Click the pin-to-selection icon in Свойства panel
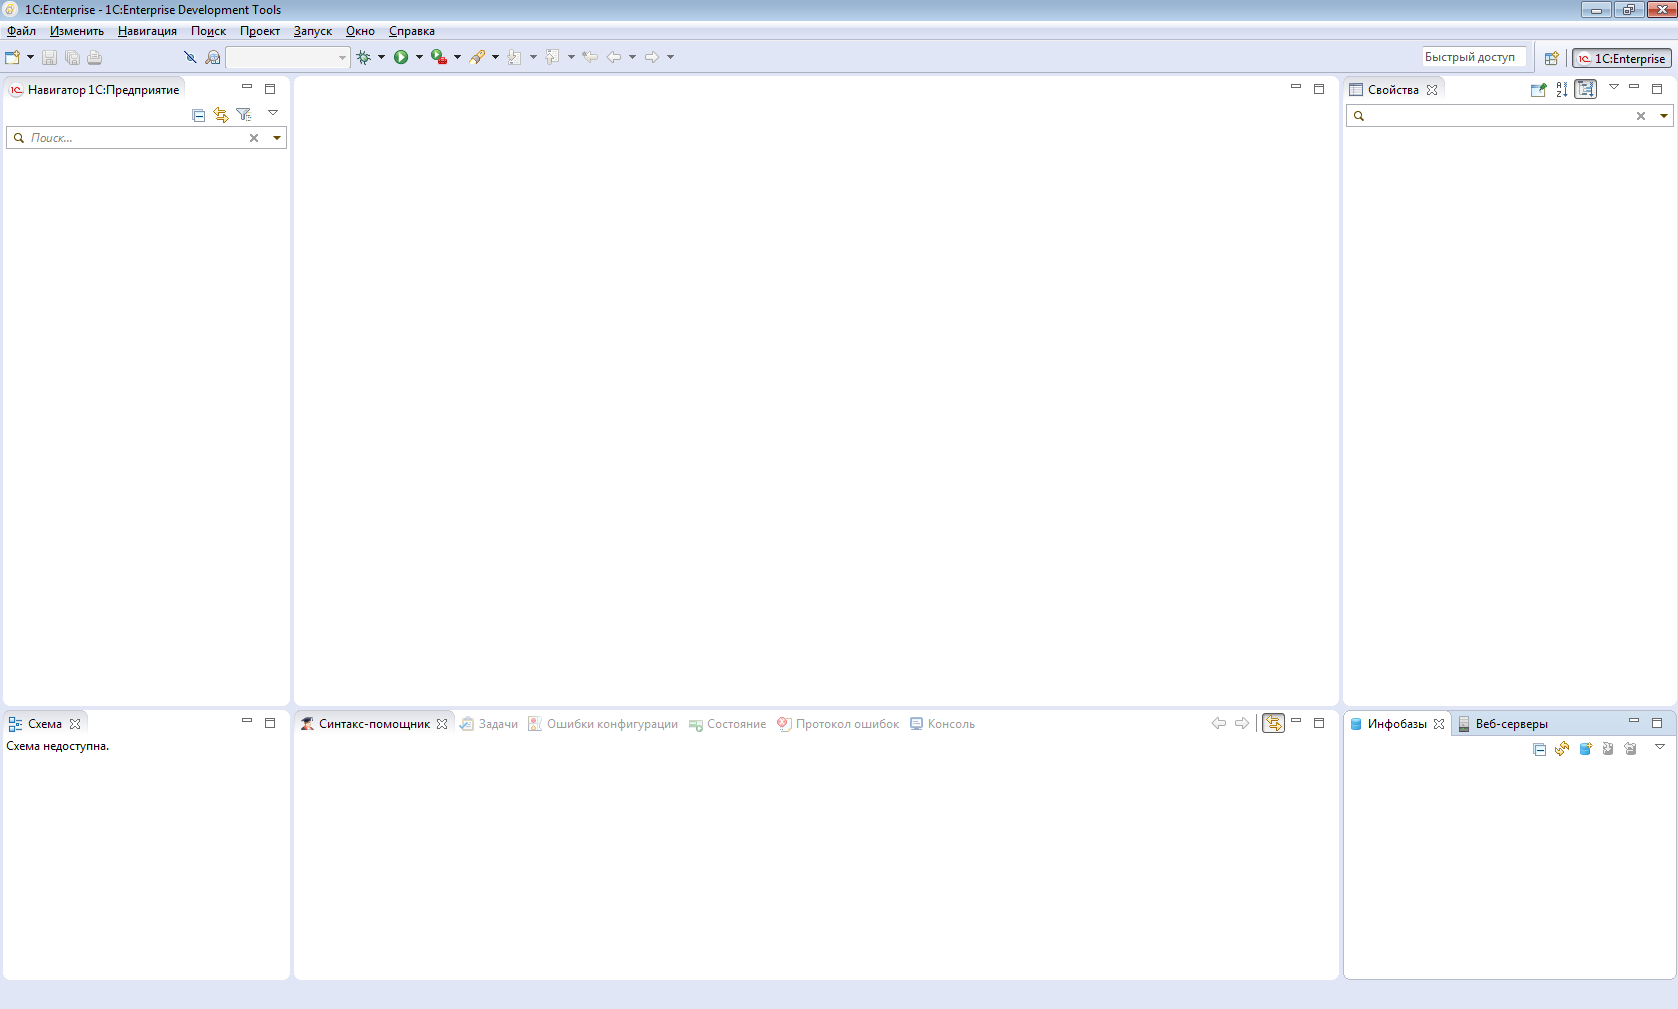Image resolution: width=1678 pixels, height=1009 pixels. click(x=1539, y=90)
